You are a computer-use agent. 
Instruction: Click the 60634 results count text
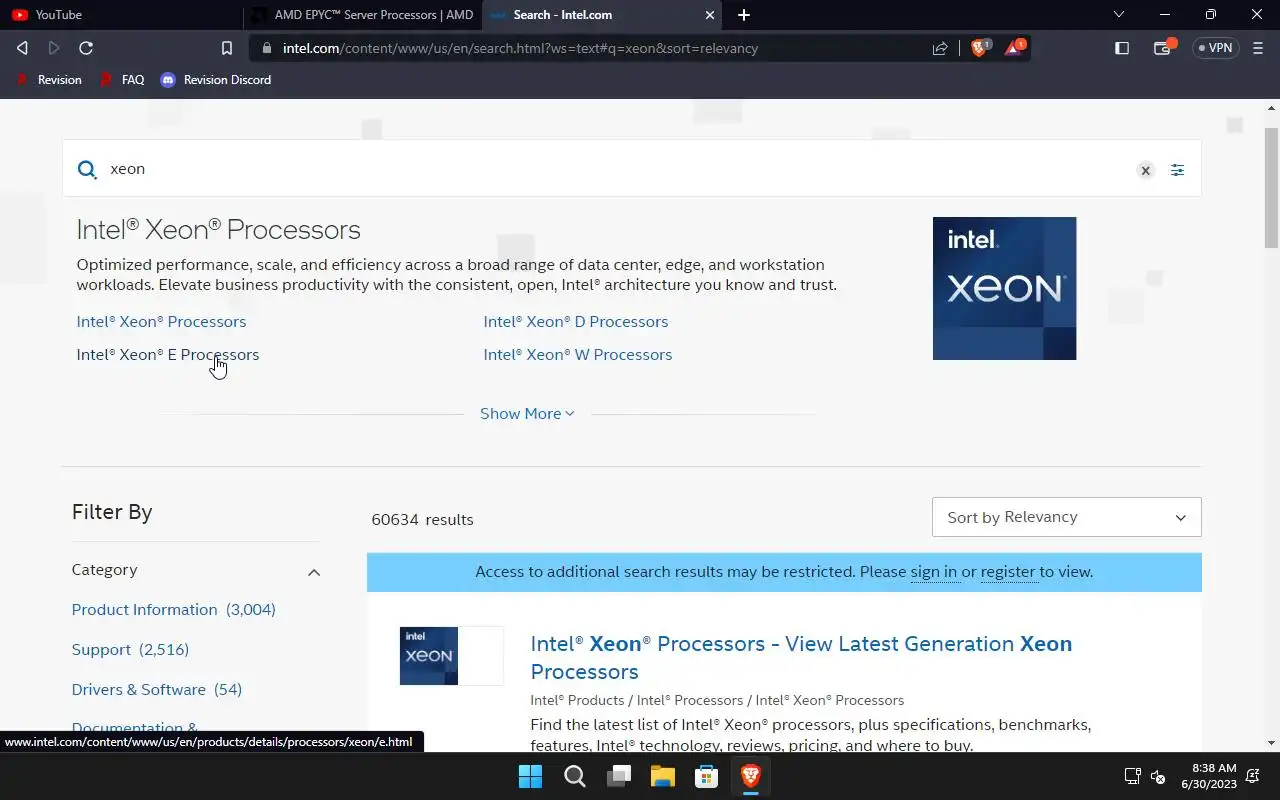(x=422, y=520)
